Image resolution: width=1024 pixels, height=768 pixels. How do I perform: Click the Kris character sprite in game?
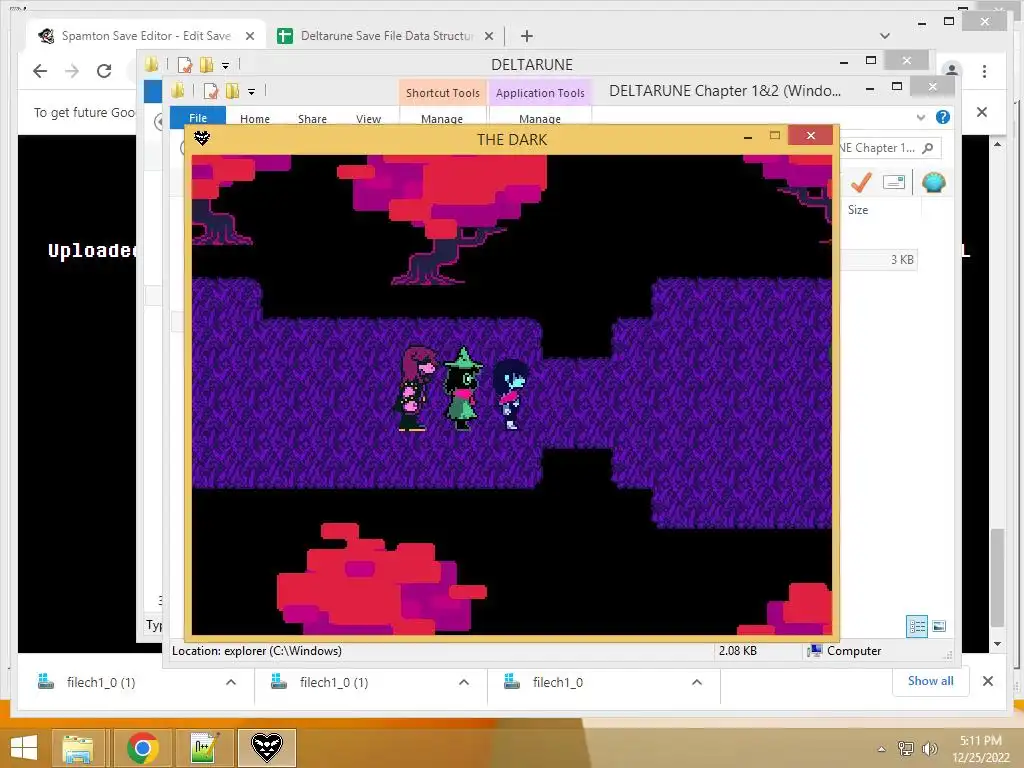[509, 393]
